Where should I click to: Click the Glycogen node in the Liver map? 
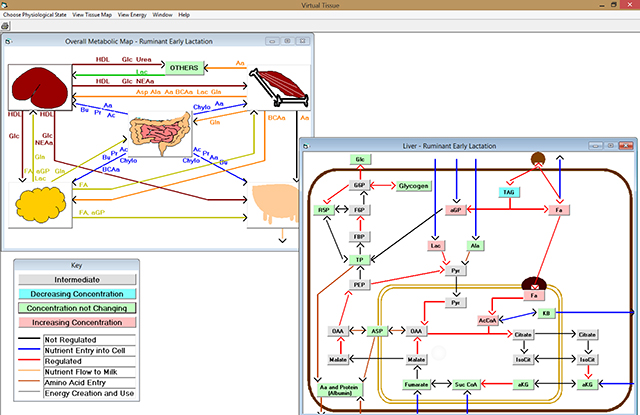[413, 186]
